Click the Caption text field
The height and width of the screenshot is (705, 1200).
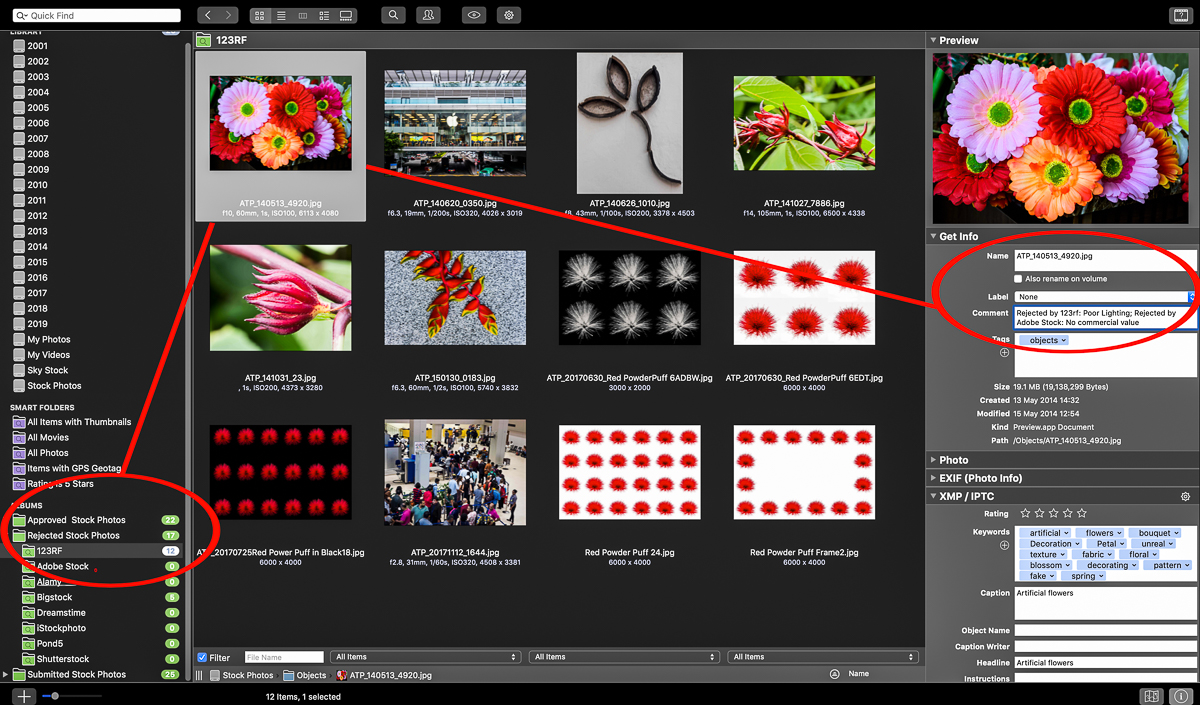click(1105, 603)
